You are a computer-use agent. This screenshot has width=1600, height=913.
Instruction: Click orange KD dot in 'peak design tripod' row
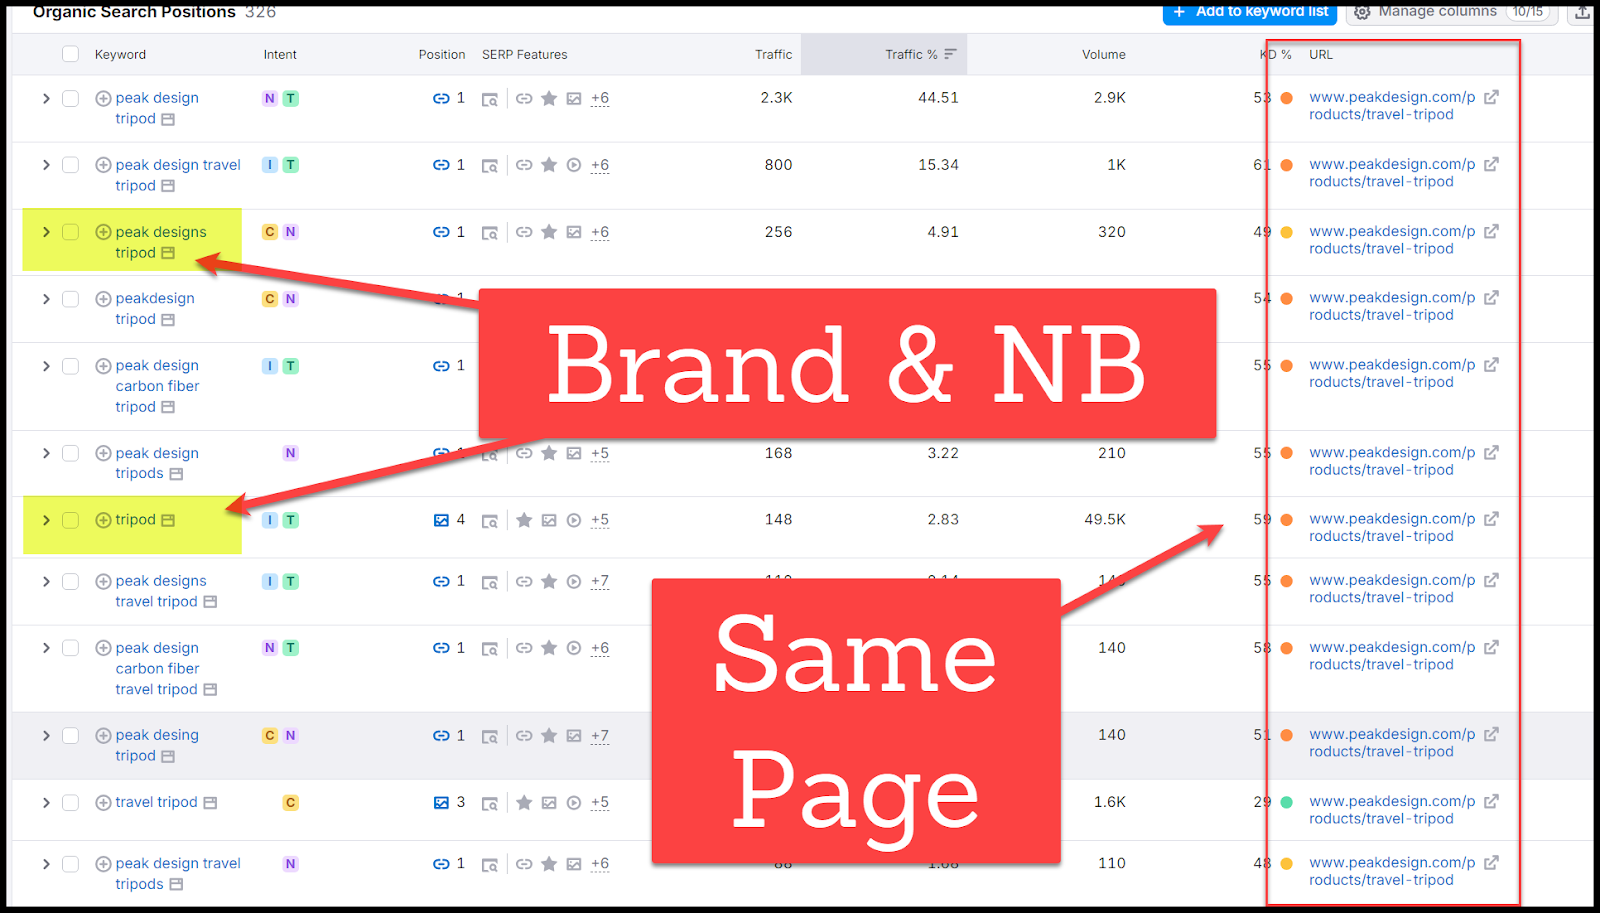(x=1287, y=98)
